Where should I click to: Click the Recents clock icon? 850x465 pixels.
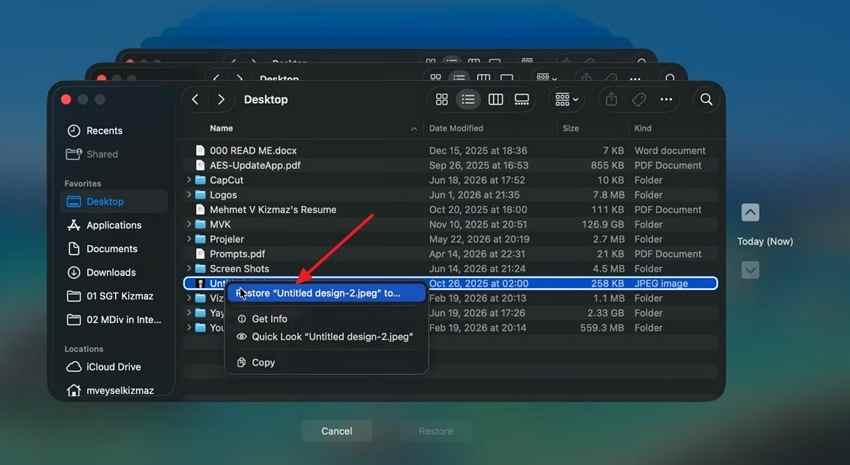pyautogui.click(x=74, y=131)
